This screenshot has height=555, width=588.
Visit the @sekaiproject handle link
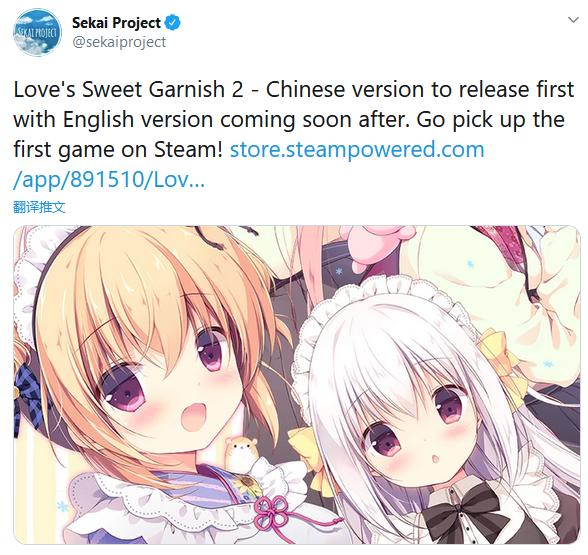119,42
